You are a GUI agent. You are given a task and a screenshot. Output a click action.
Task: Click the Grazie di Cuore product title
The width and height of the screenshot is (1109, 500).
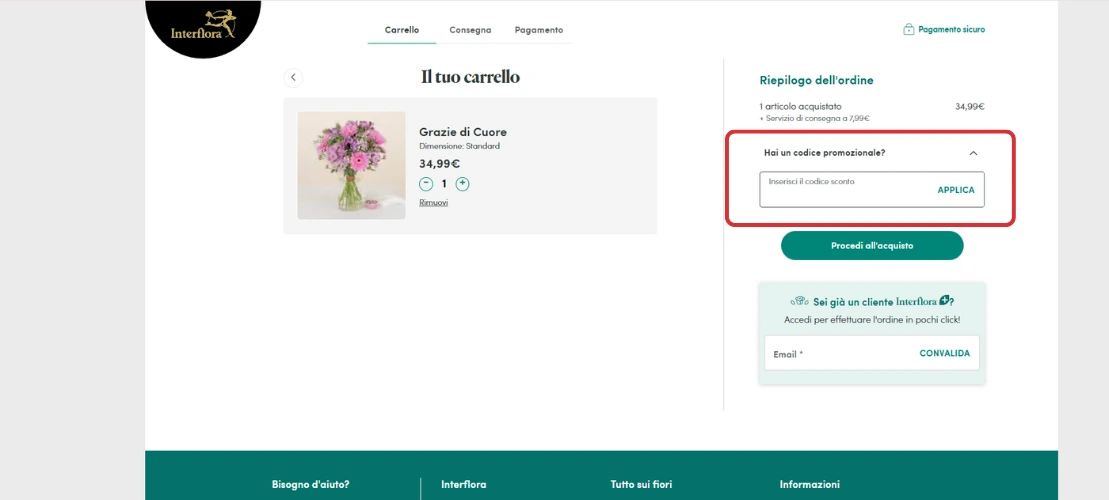pos(463,132)
